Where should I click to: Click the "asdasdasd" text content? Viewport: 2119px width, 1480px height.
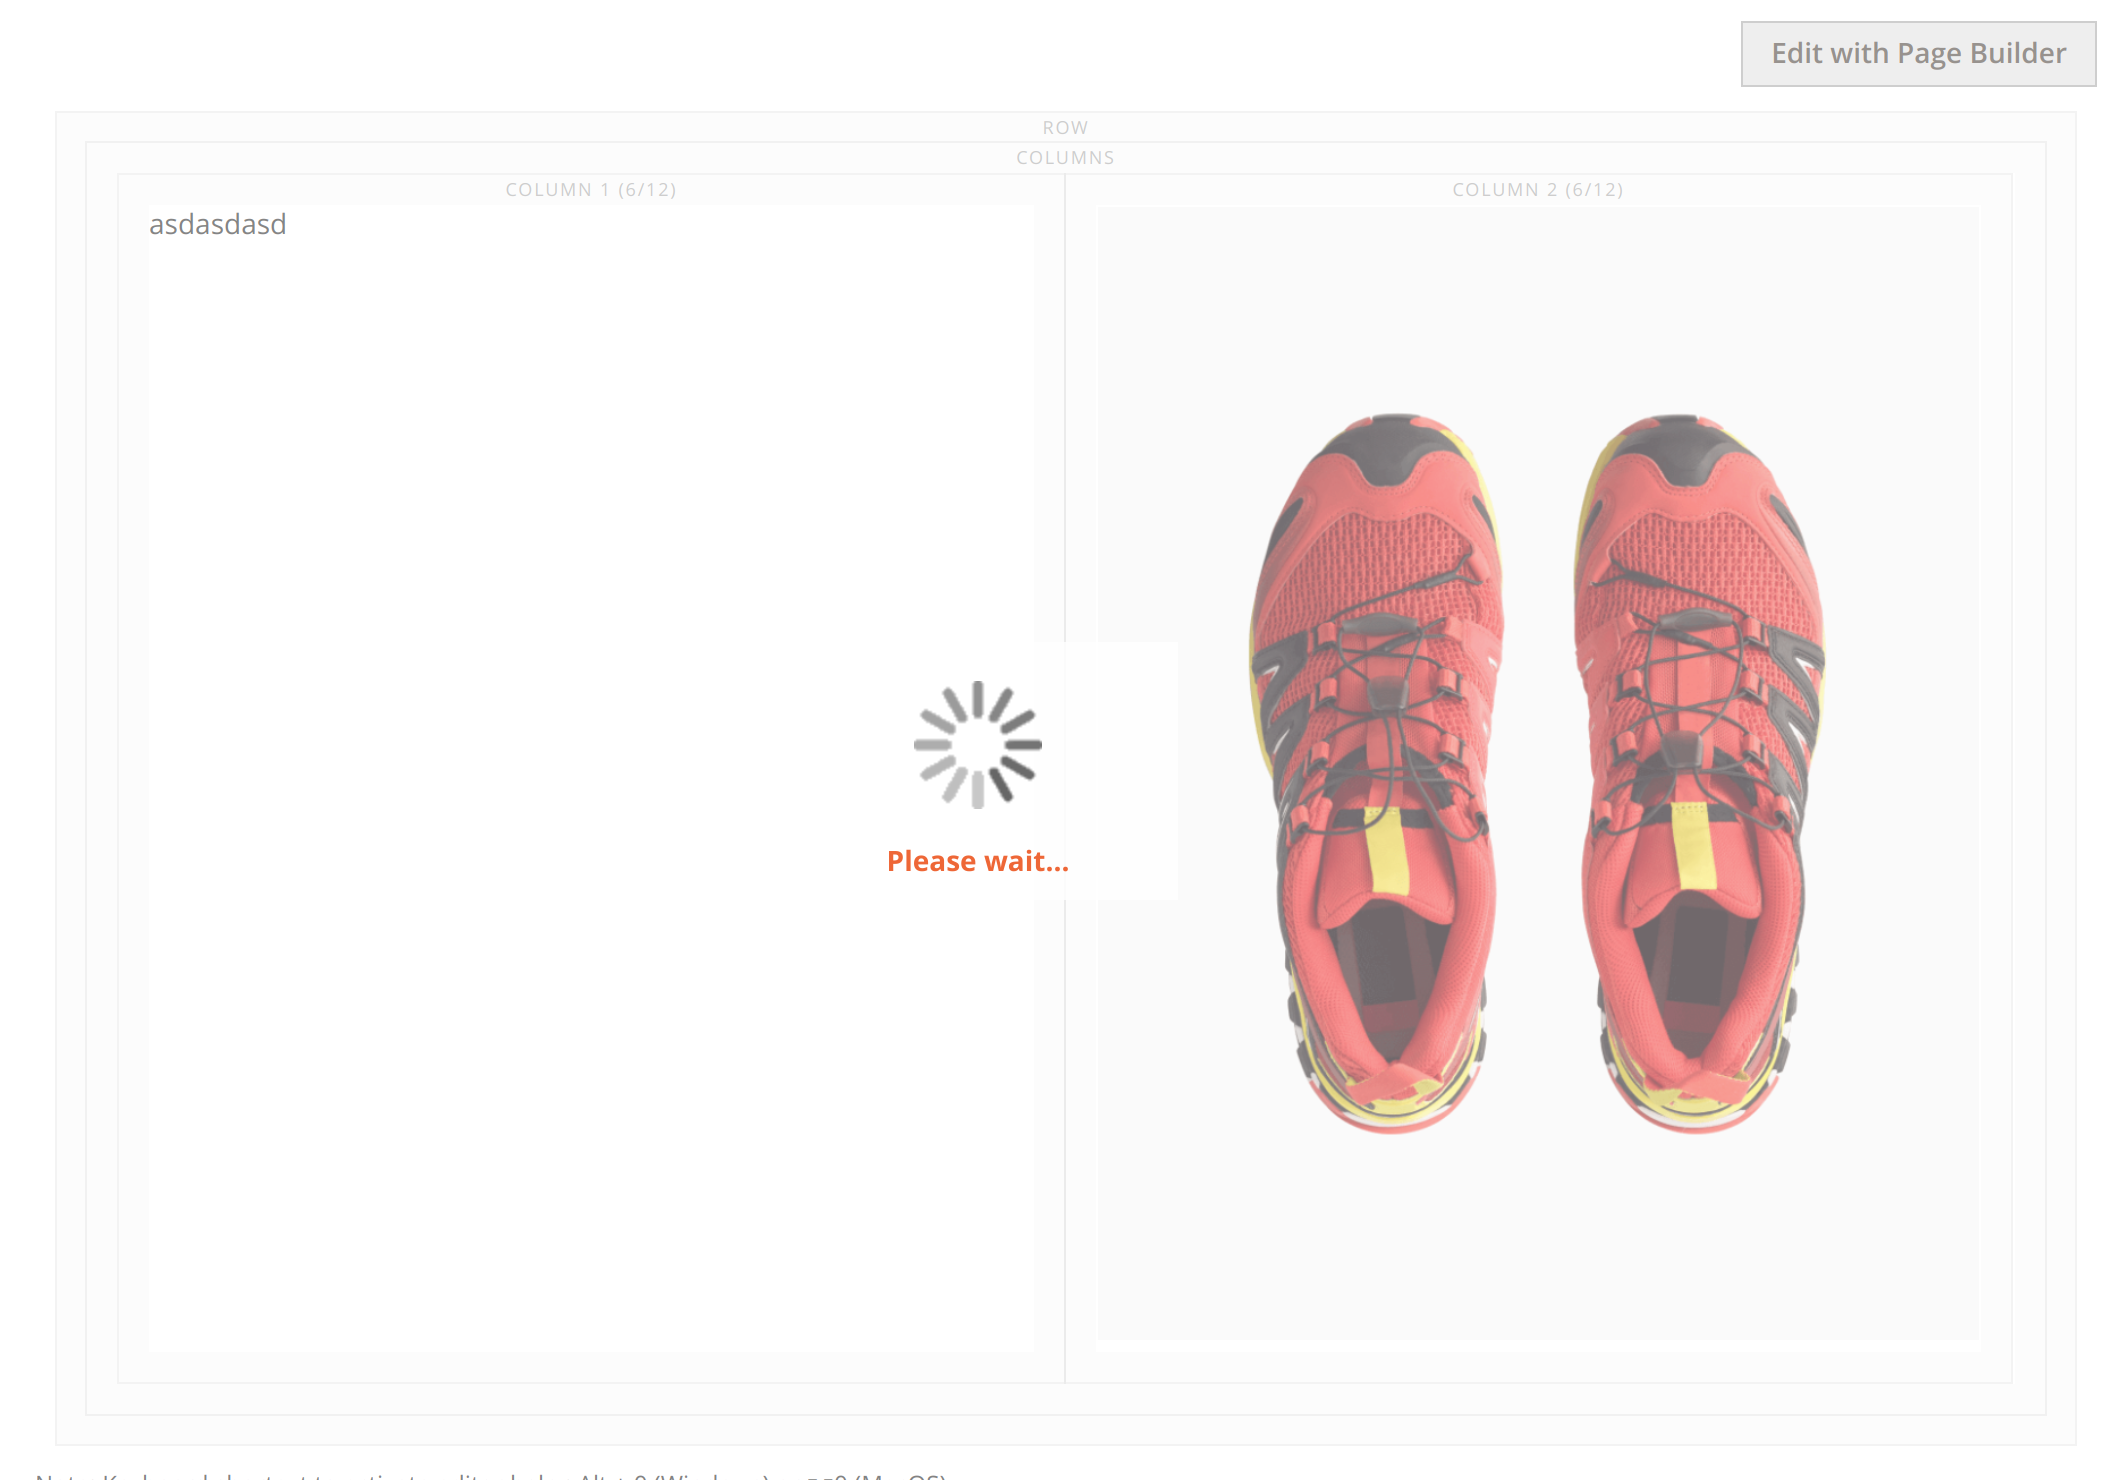tap(218, 224)
